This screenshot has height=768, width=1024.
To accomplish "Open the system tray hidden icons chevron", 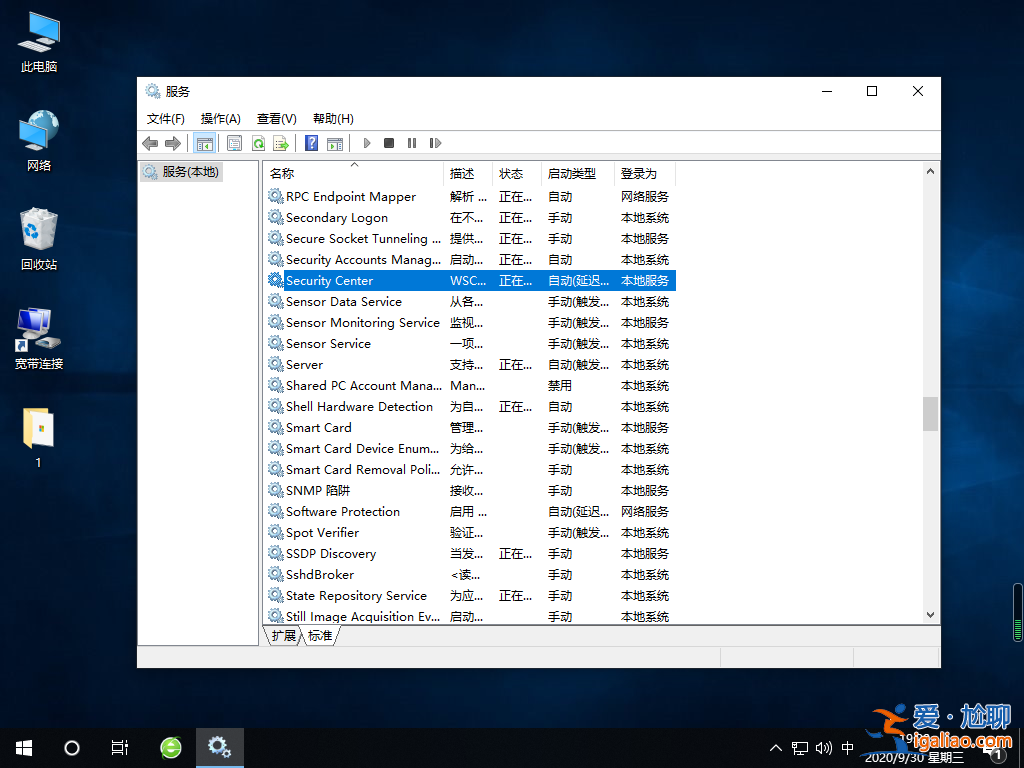I will click(x=776, y=747).
